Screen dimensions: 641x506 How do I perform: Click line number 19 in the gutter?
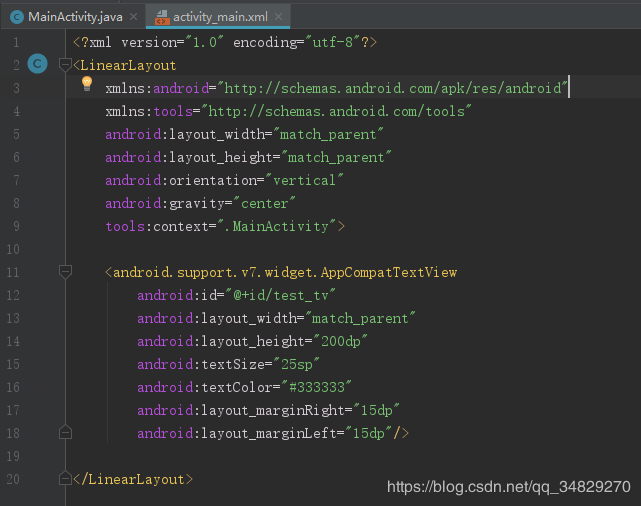[x=13, y=456]
